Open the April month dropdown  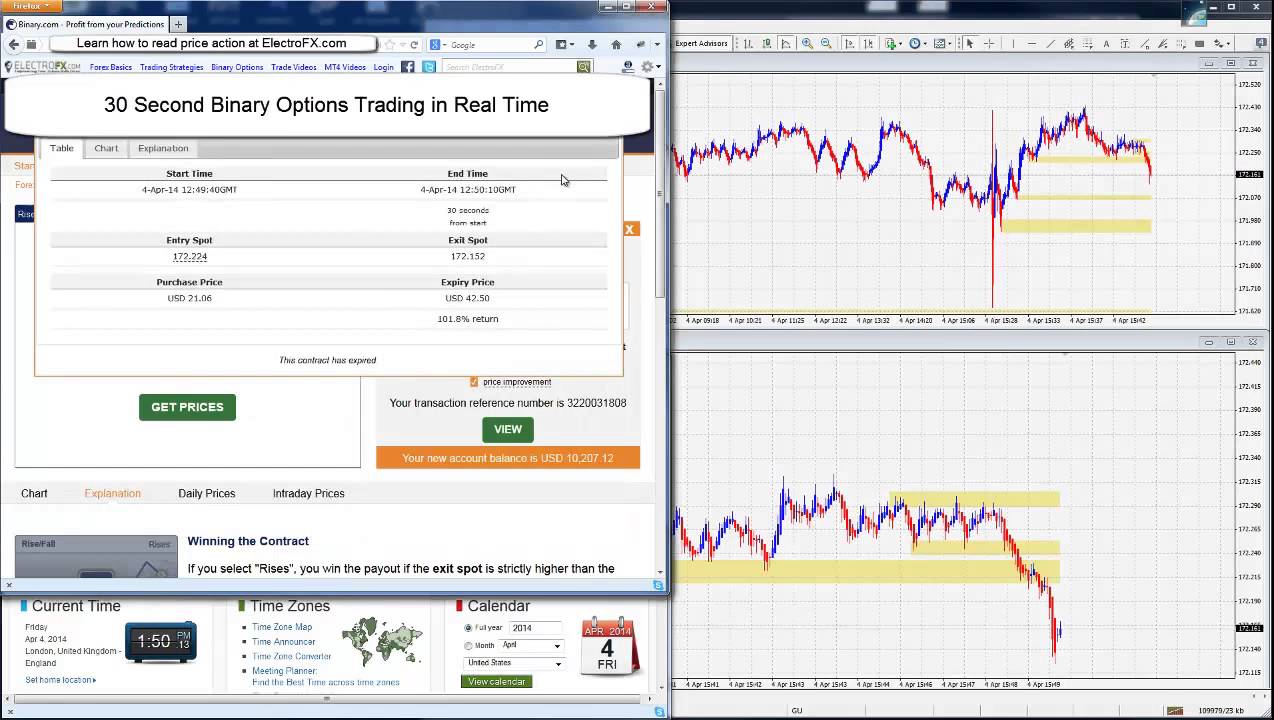coord(532,646)
